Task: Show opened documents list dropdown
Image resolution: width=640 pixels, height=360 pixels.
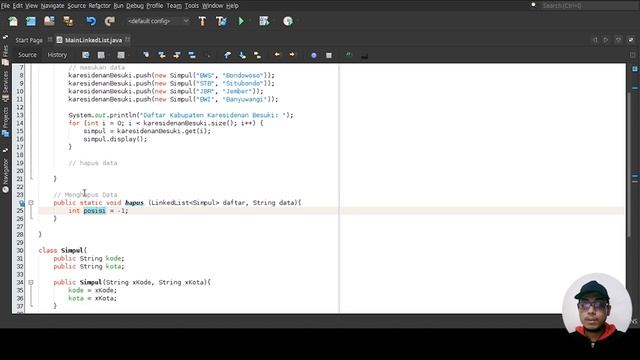Action: [618, 40]
